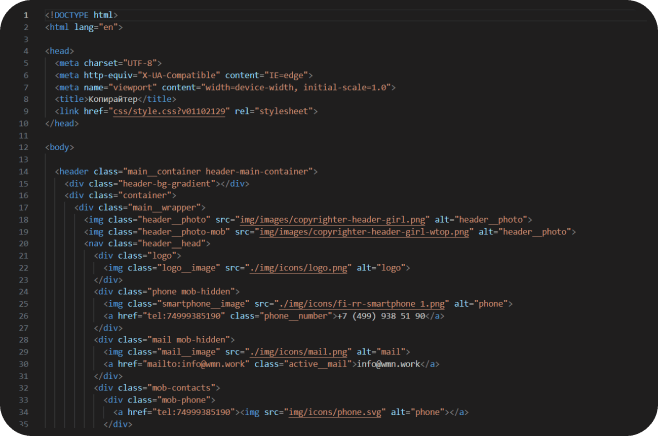Click the UTF-8 charset value
The width and height of the screenshot is (658, 436).
click(141, 63)
